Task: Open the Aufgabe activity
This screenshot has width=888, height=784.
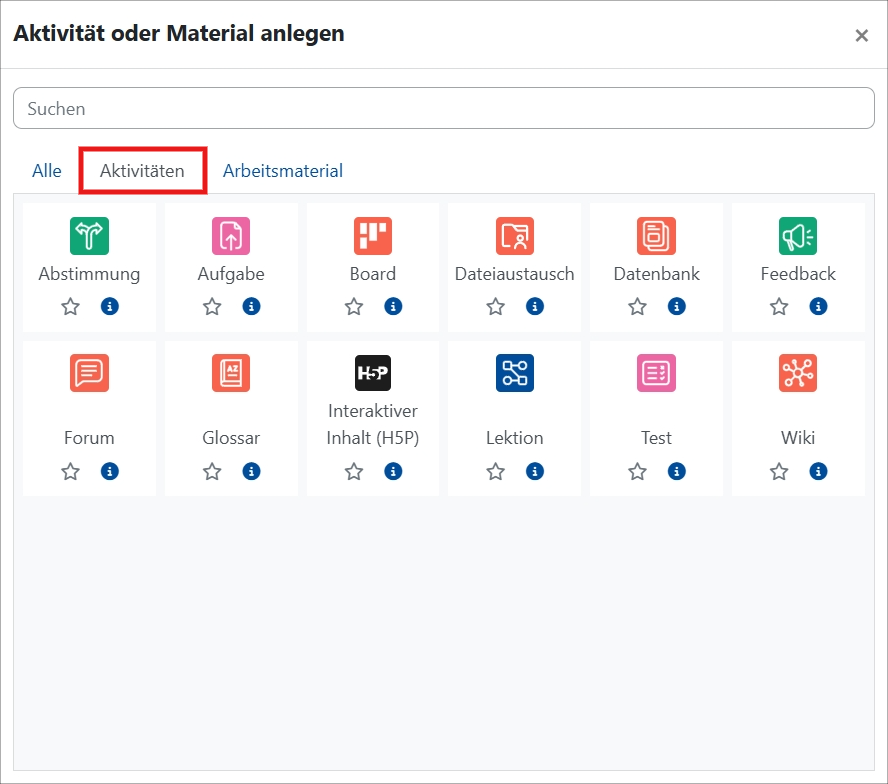Action: click(x=231, y=237)
